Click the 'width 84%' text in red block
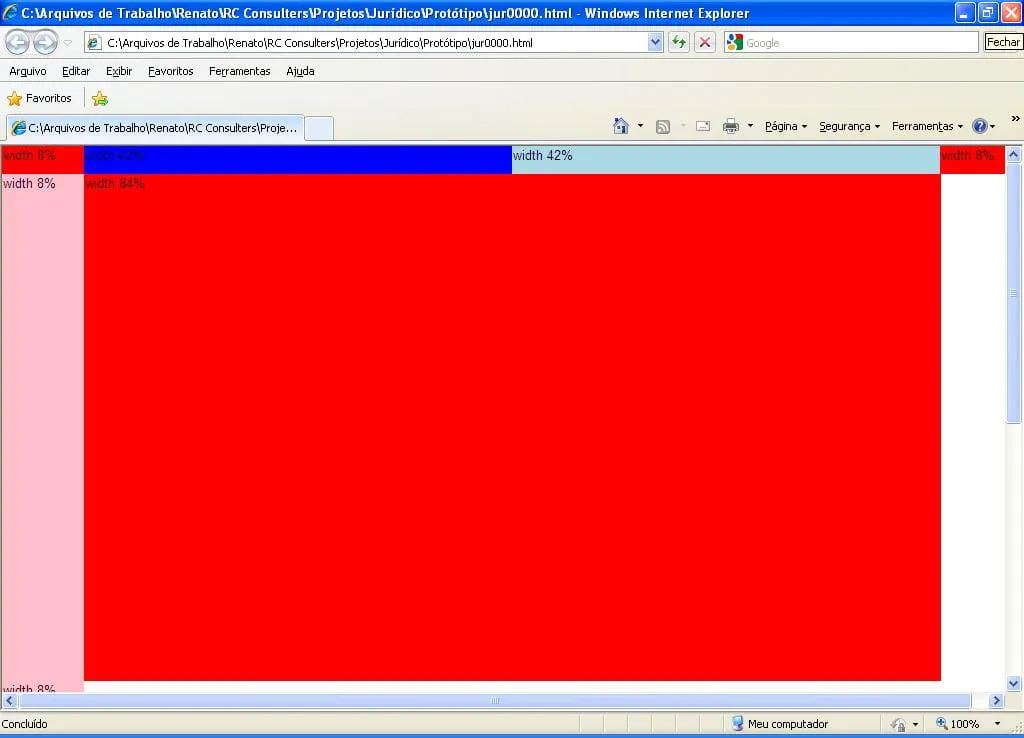The height and width of the screenshot is (738, 1024). [115, 184]
